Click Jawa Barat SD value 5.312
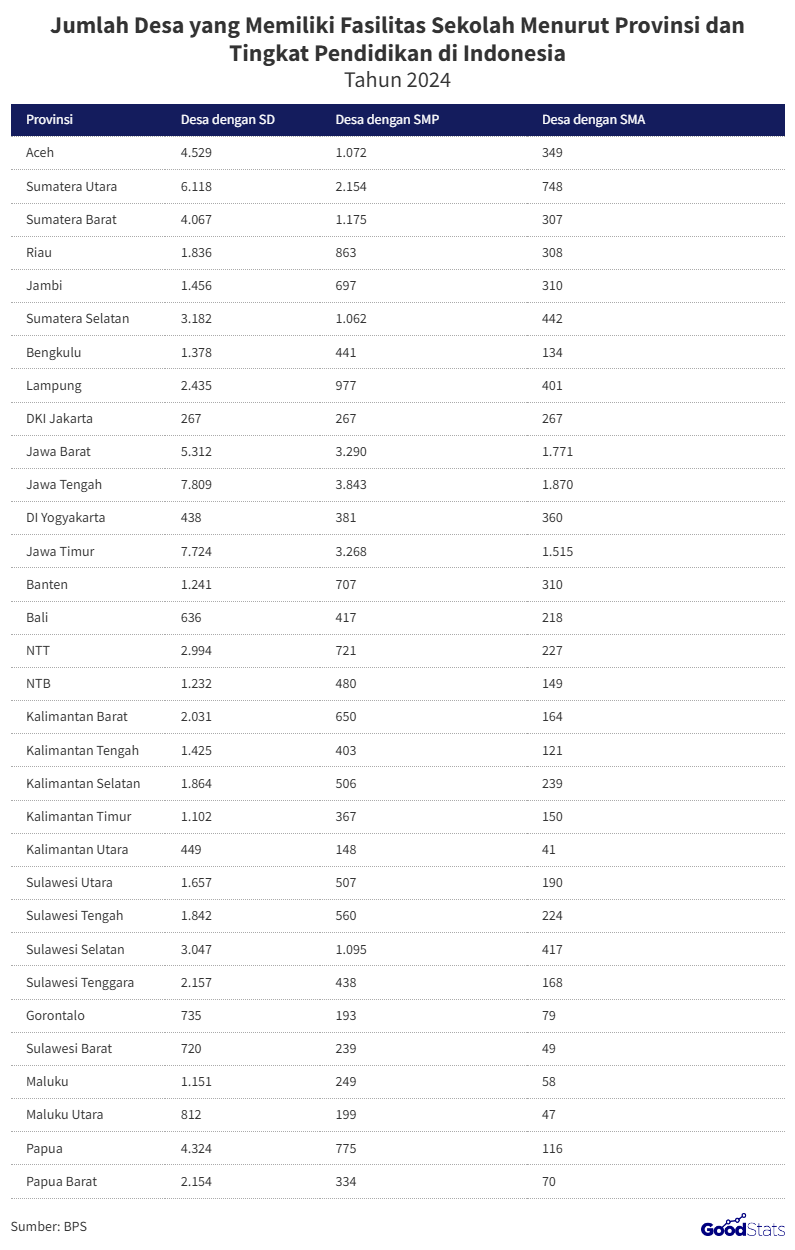The image size is (795, 1250). (x=196, y=452)
